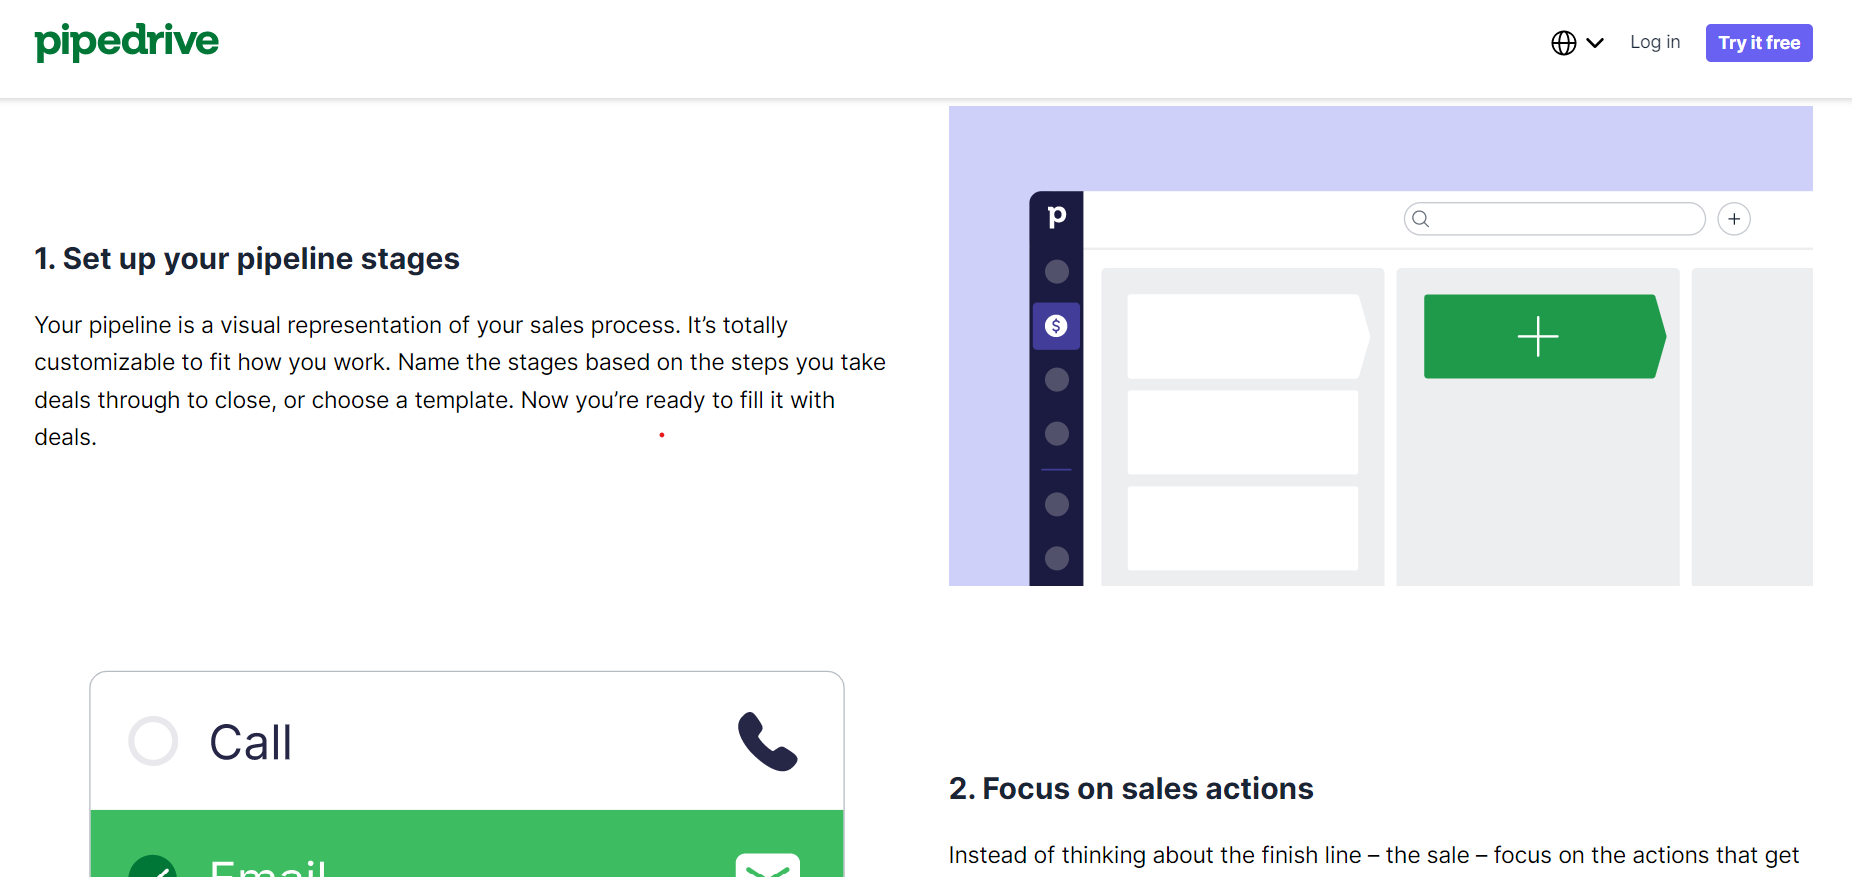The image size is (1852, 877).
Task: Click the top gray sidebar dot
Action: pos(1057,272)
